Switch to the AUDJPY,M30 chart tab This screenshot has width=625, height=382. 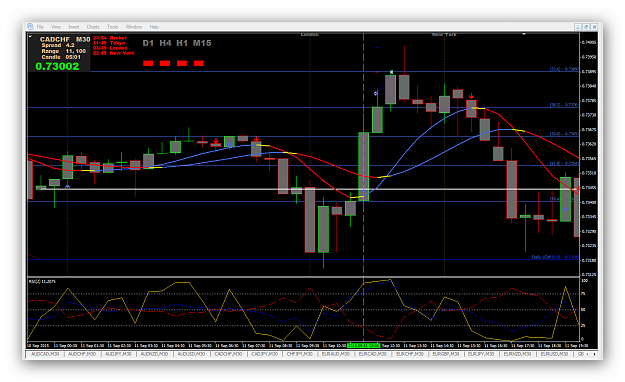click(x=119, y=354)
